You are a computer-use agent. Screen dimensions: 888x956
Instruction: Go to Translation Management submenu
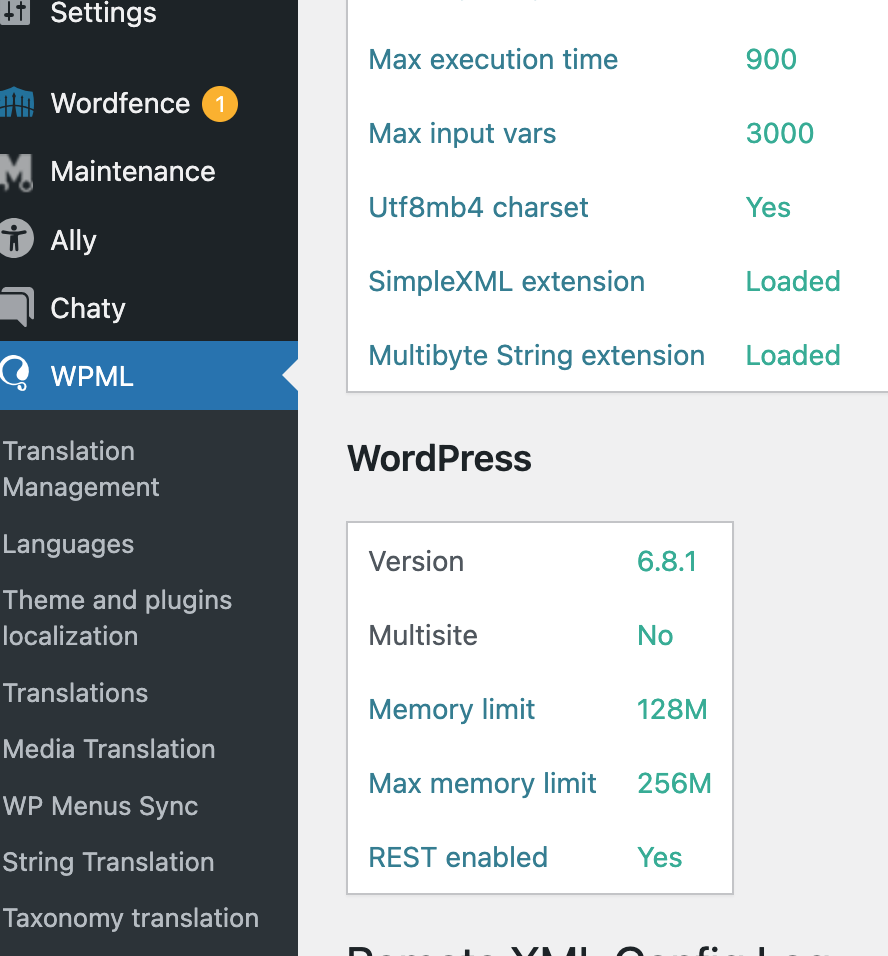(x=81, y=469)
